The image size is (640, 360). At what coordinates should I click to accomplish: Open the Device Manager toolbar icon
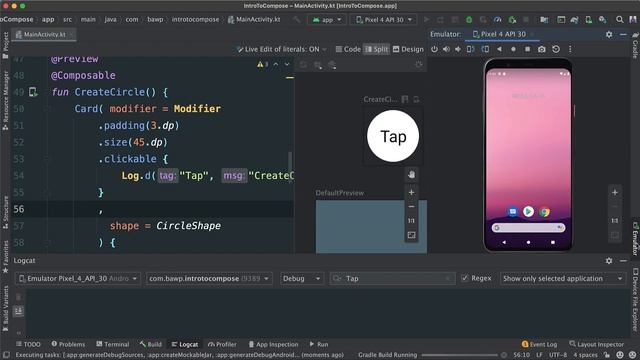(x=588, y=20)
